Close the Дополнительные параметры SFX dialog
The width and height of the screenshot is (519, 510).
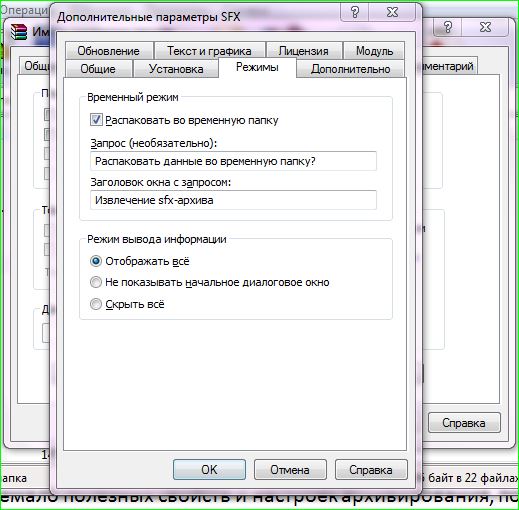392,12
